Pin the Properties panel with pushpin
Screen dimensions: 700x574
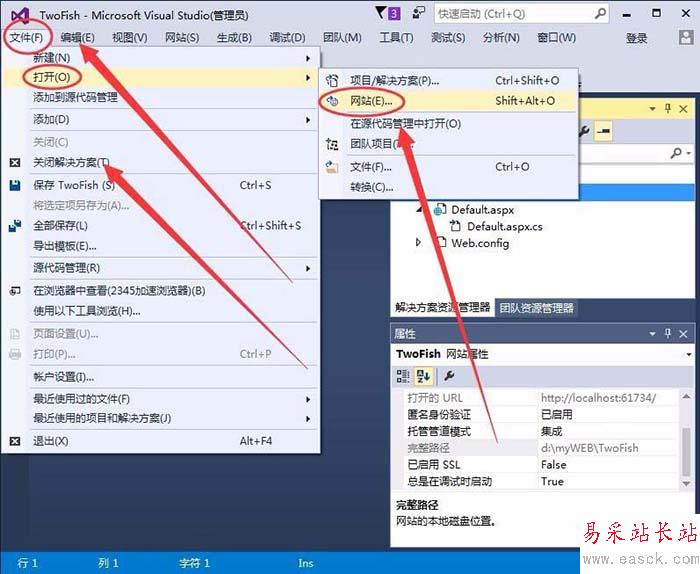tap(668, 333)
